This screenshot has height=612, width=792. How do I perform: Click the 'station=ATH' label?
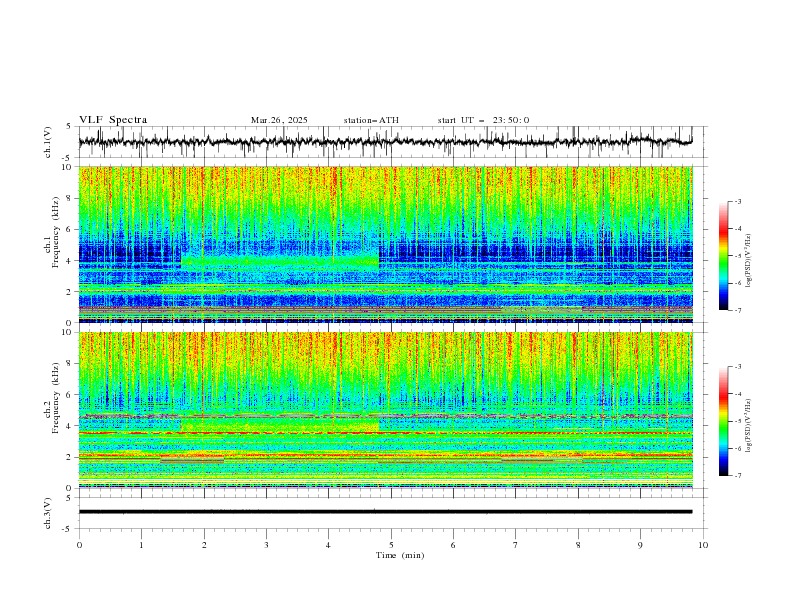click(371, 120)
